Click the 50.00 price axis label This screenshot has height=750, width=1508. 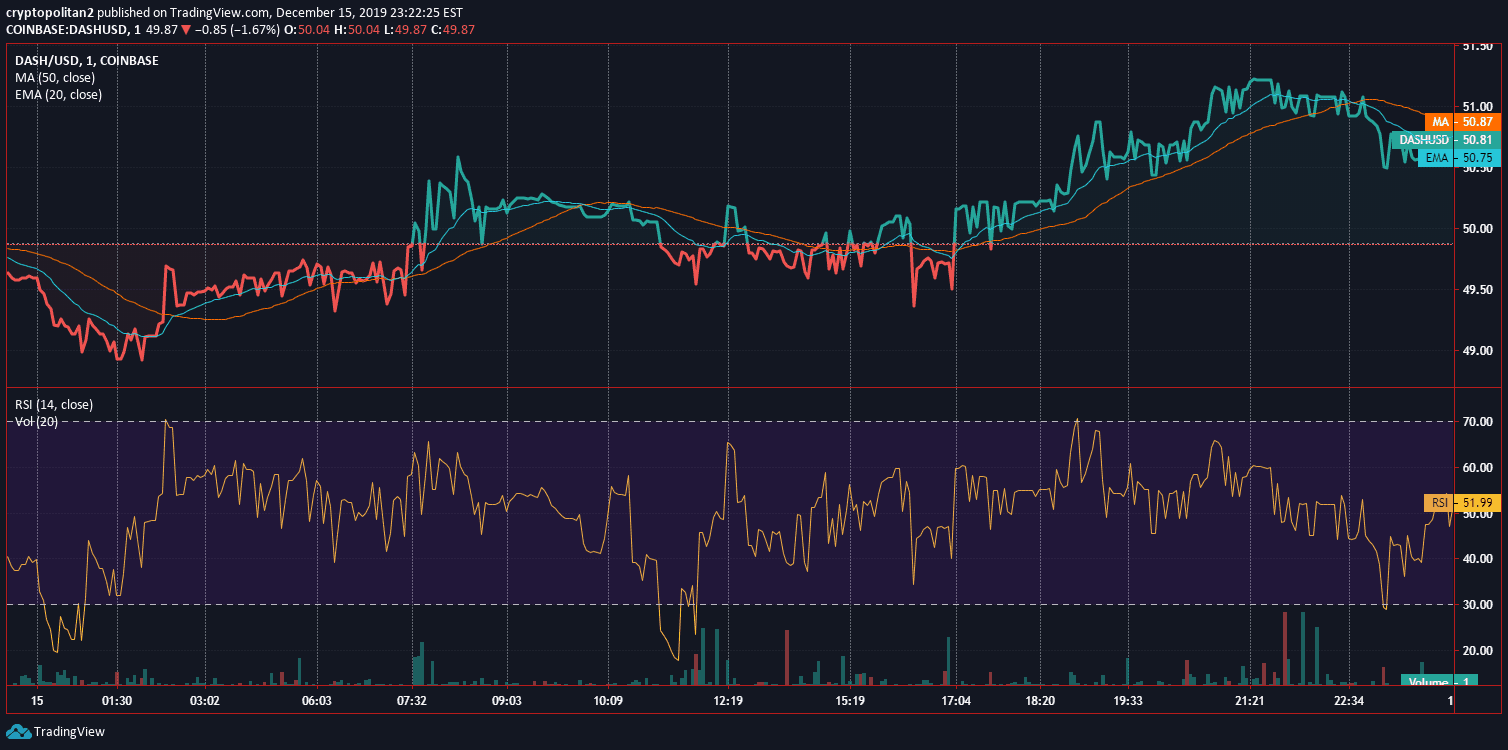pyautogui.click(x=1478, y=229)
